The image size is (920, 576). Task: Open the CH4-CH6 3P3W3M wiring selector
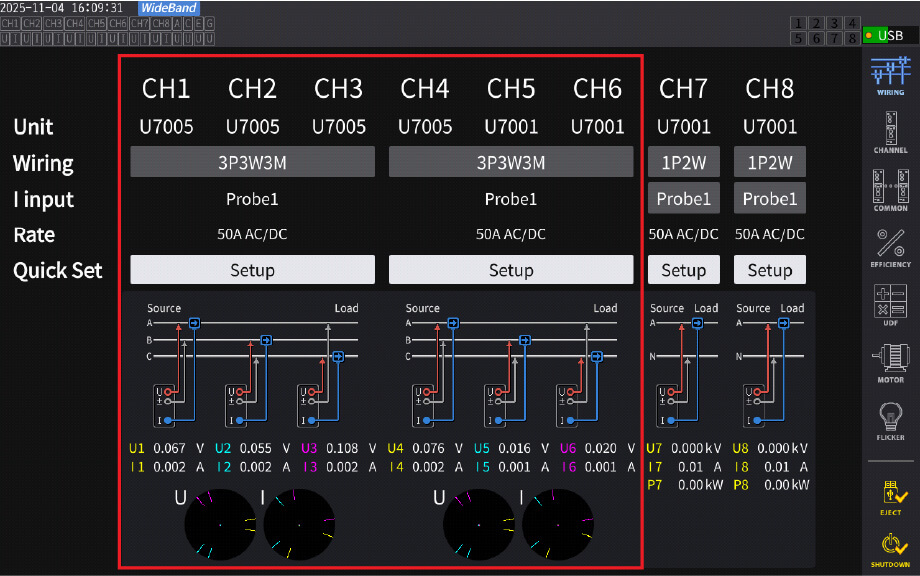[510, 162]
